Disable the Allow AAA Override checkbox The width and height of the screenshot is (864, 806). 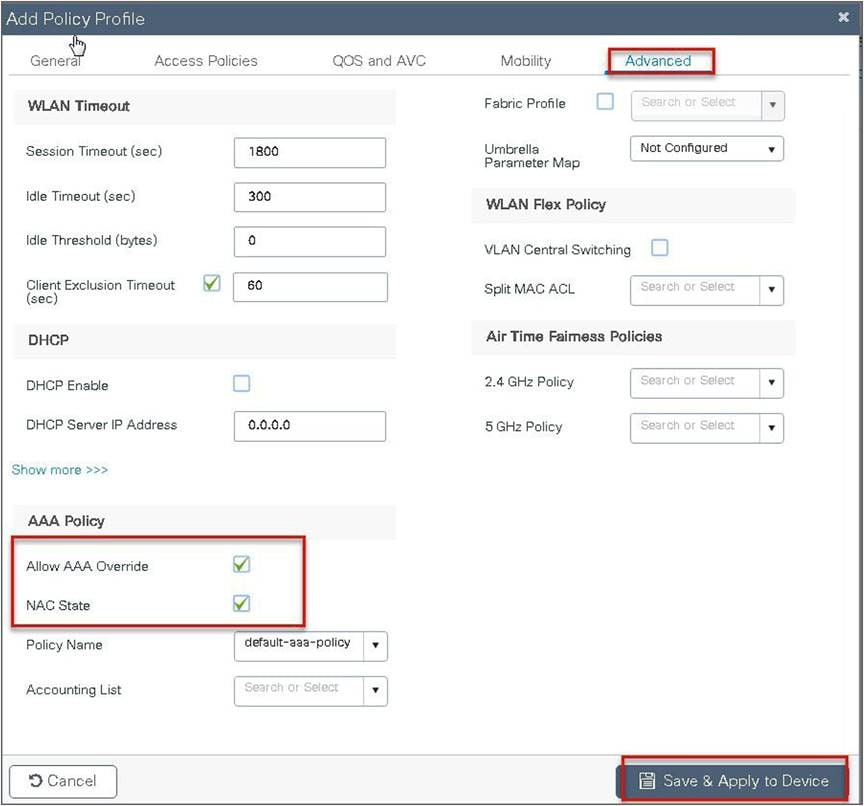pos(241,564)
